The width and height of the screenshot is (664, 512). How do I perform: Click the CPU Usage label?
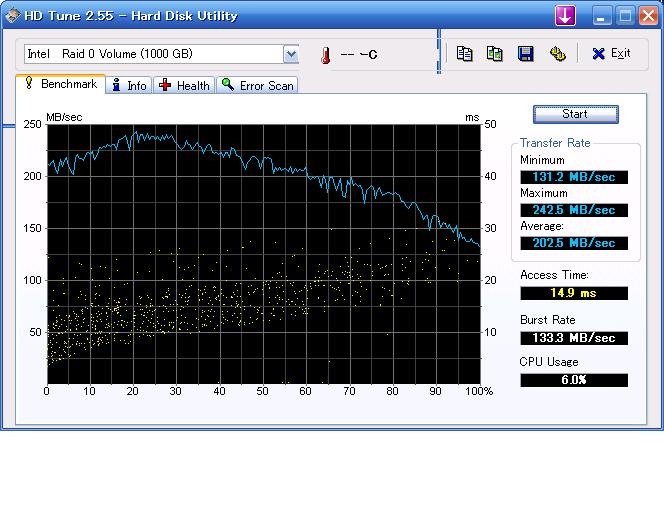[549, 362]
